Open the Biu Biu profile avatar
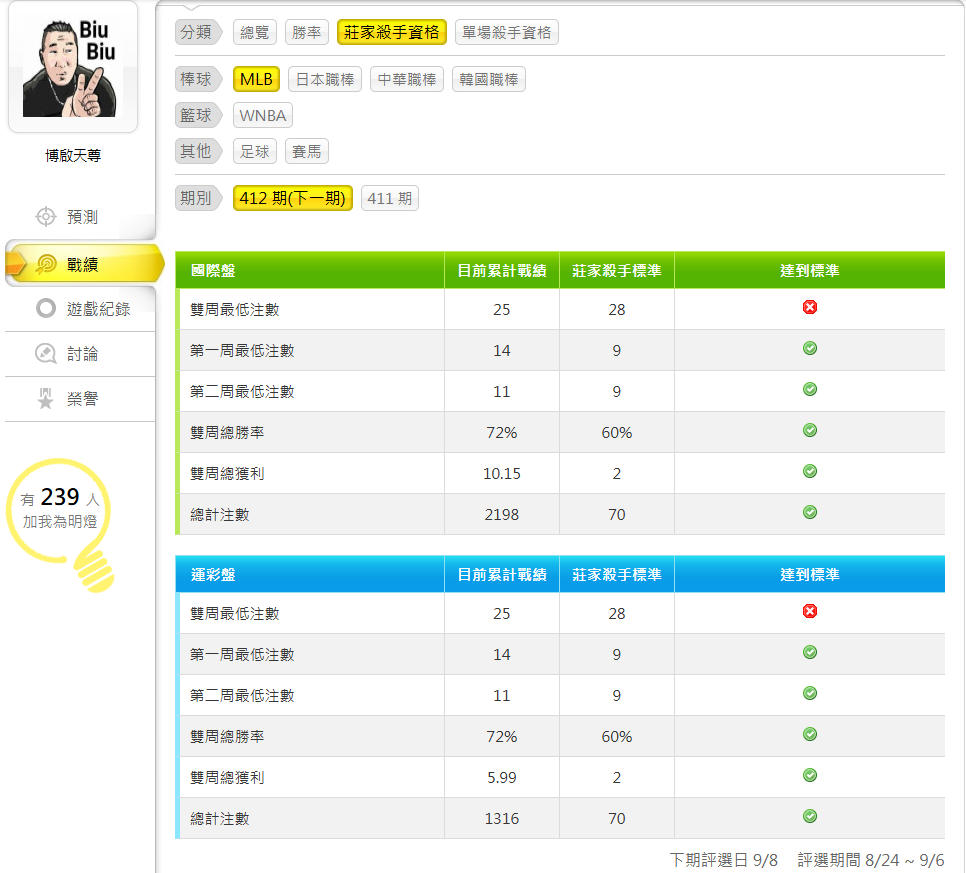This screenshot has width=966, height=873. [x=72, y=66]
